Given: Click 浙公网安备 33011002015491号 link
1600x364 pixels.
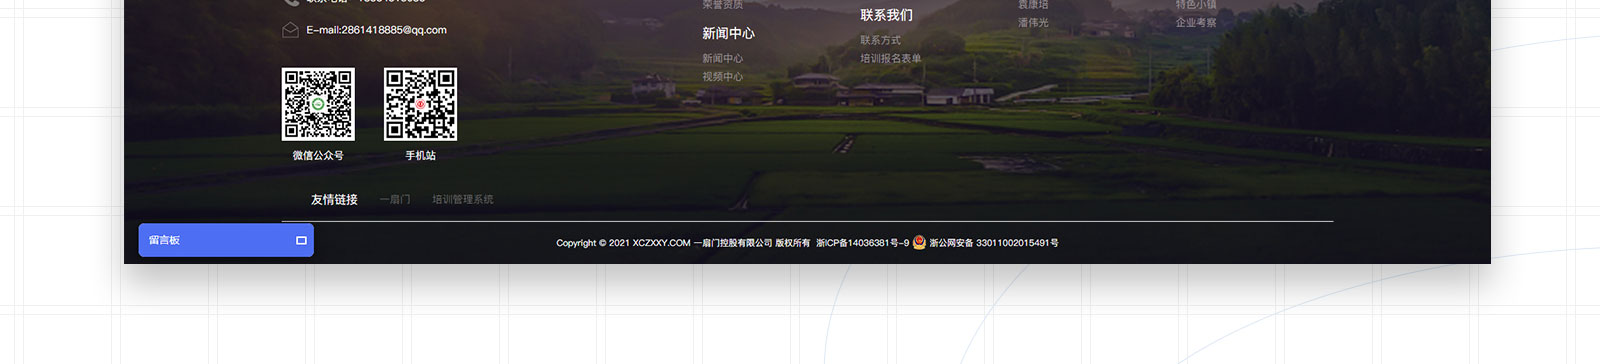Looking at the screenshot, I should [994, 243].
